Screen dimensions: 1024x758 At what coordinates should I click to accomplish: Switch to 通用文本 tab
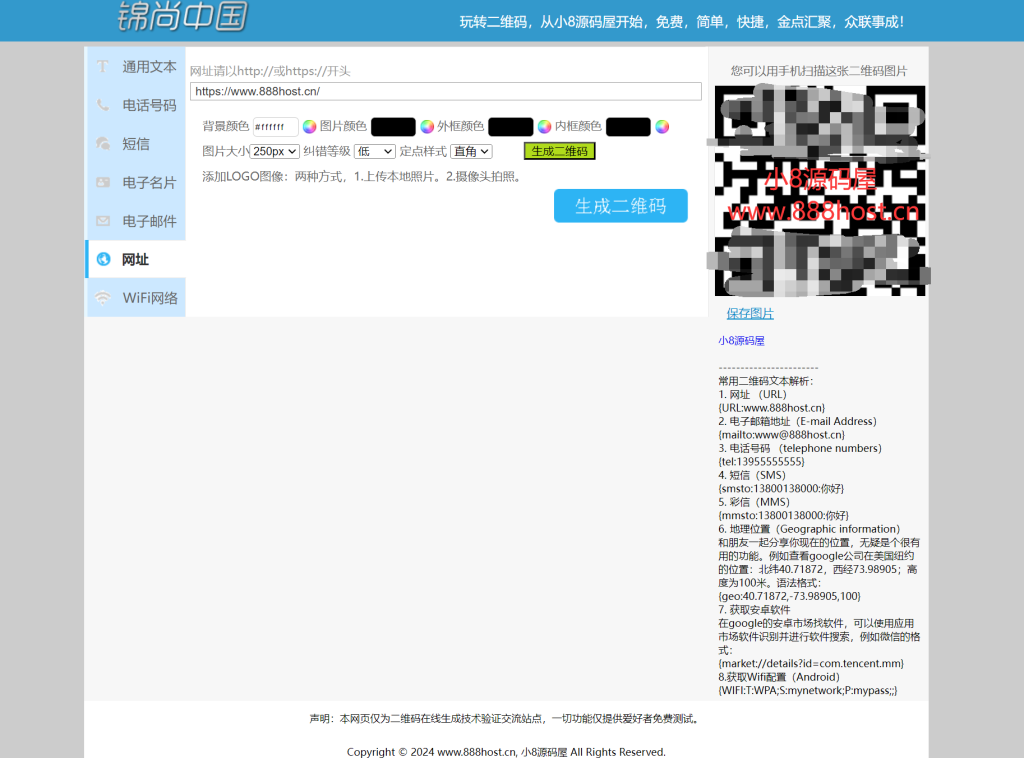pyautogui.click(x=136, y=67)
